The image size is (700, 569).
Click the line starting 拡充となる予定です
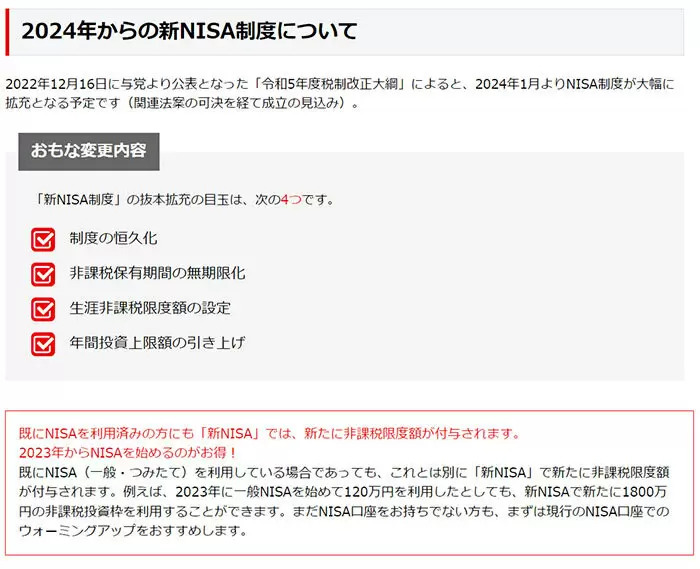(182, 103)
